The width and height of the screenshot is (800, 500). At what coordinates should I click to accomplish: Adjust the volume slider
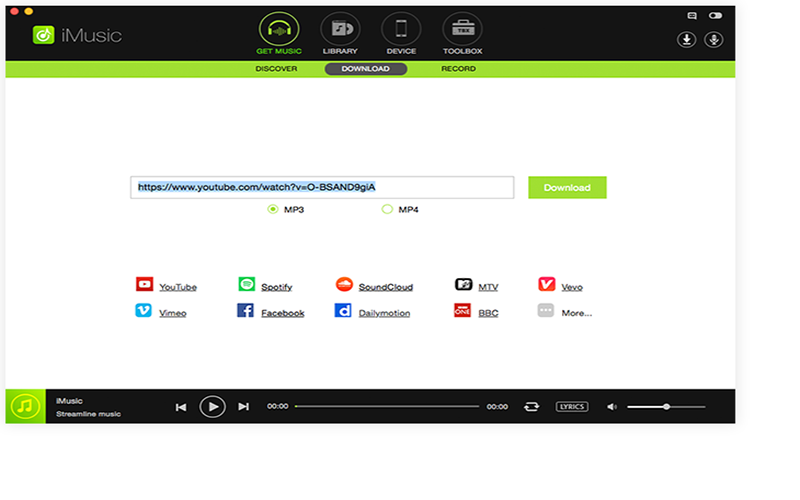click(666, 407)
